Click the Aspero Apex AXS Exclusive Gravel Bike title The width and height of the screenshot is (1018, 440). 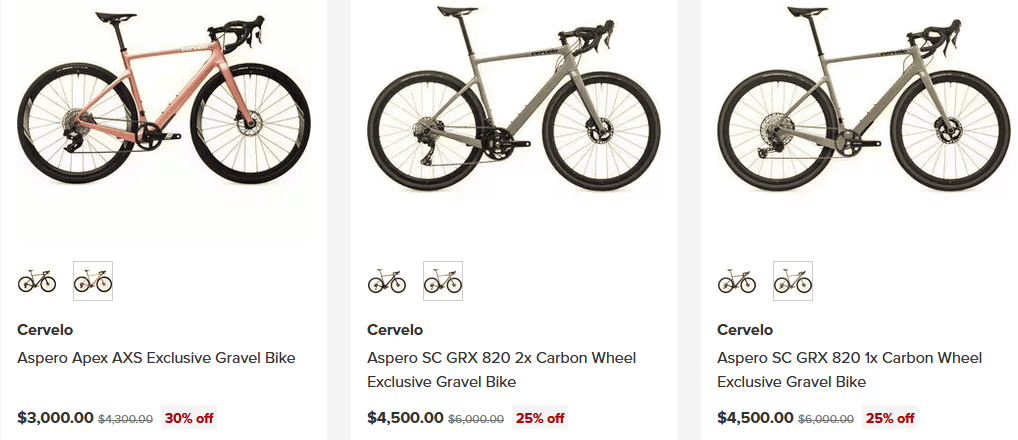tap(156, 358)
